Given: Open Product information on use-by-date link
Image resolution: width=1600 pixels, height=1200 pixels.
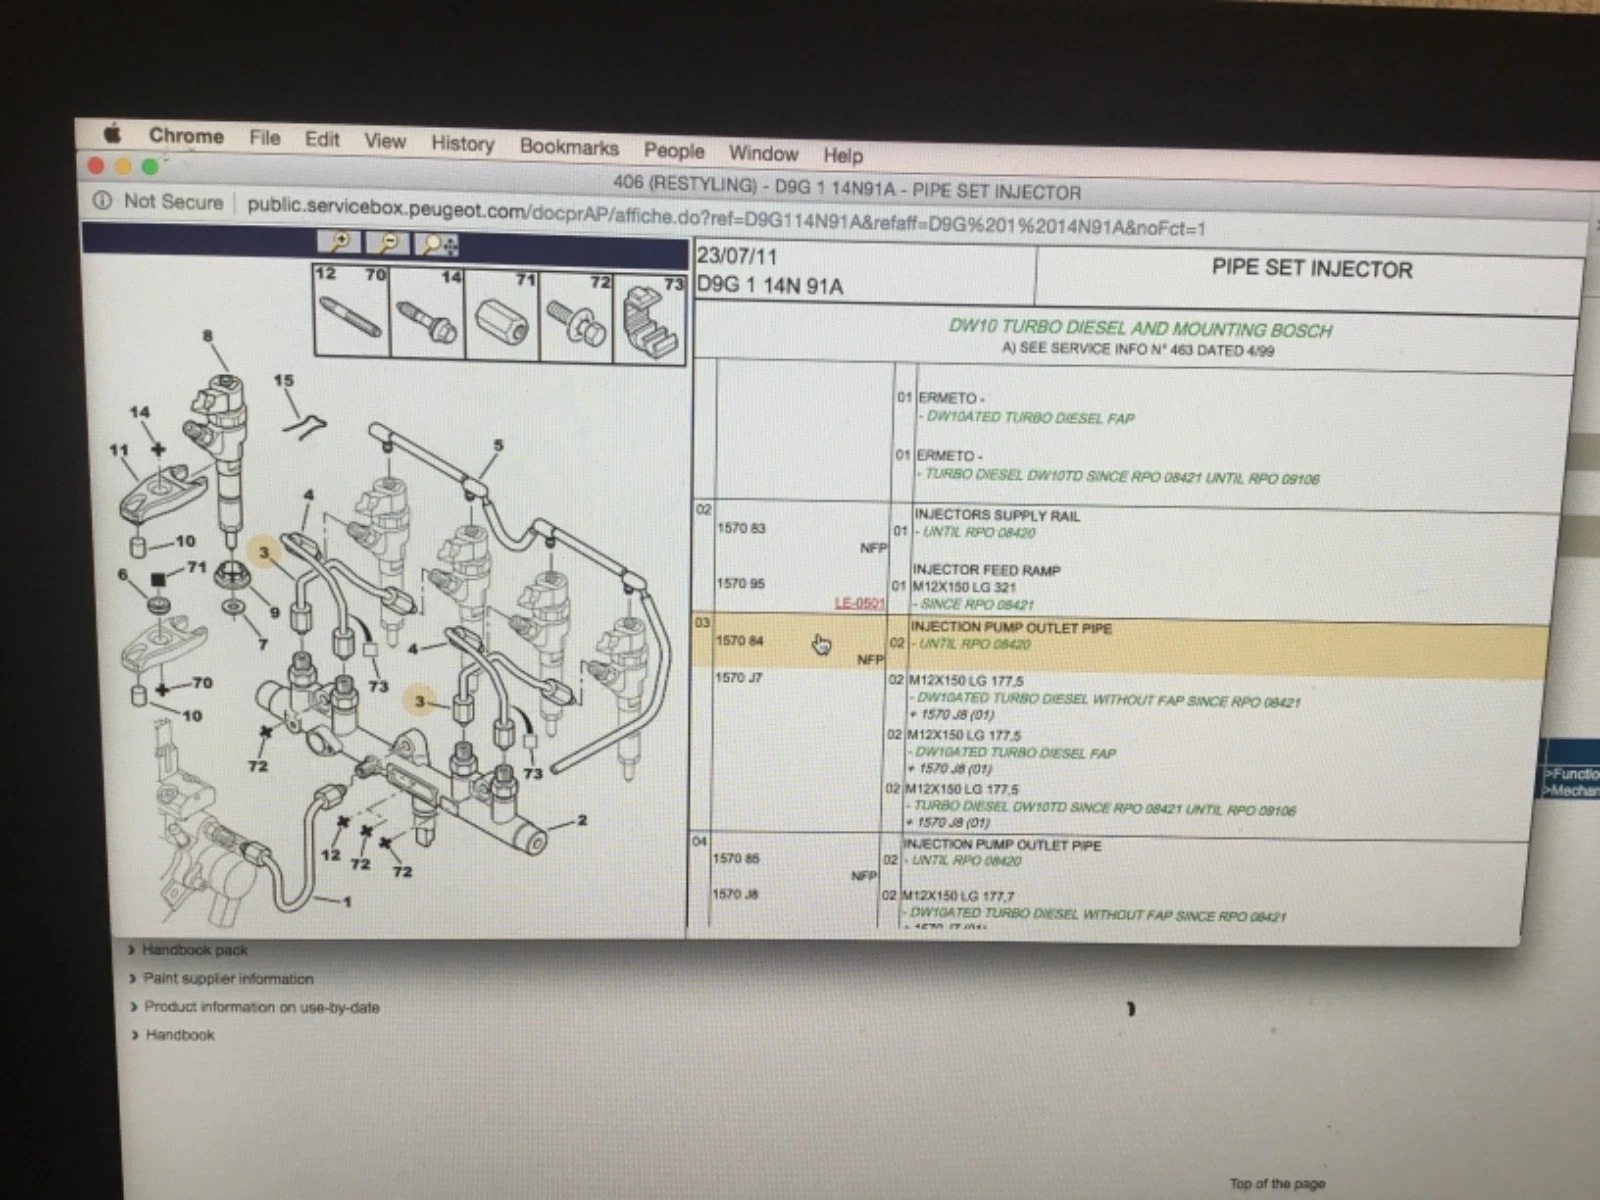Looking at the screenshot, I should 262,1007.
